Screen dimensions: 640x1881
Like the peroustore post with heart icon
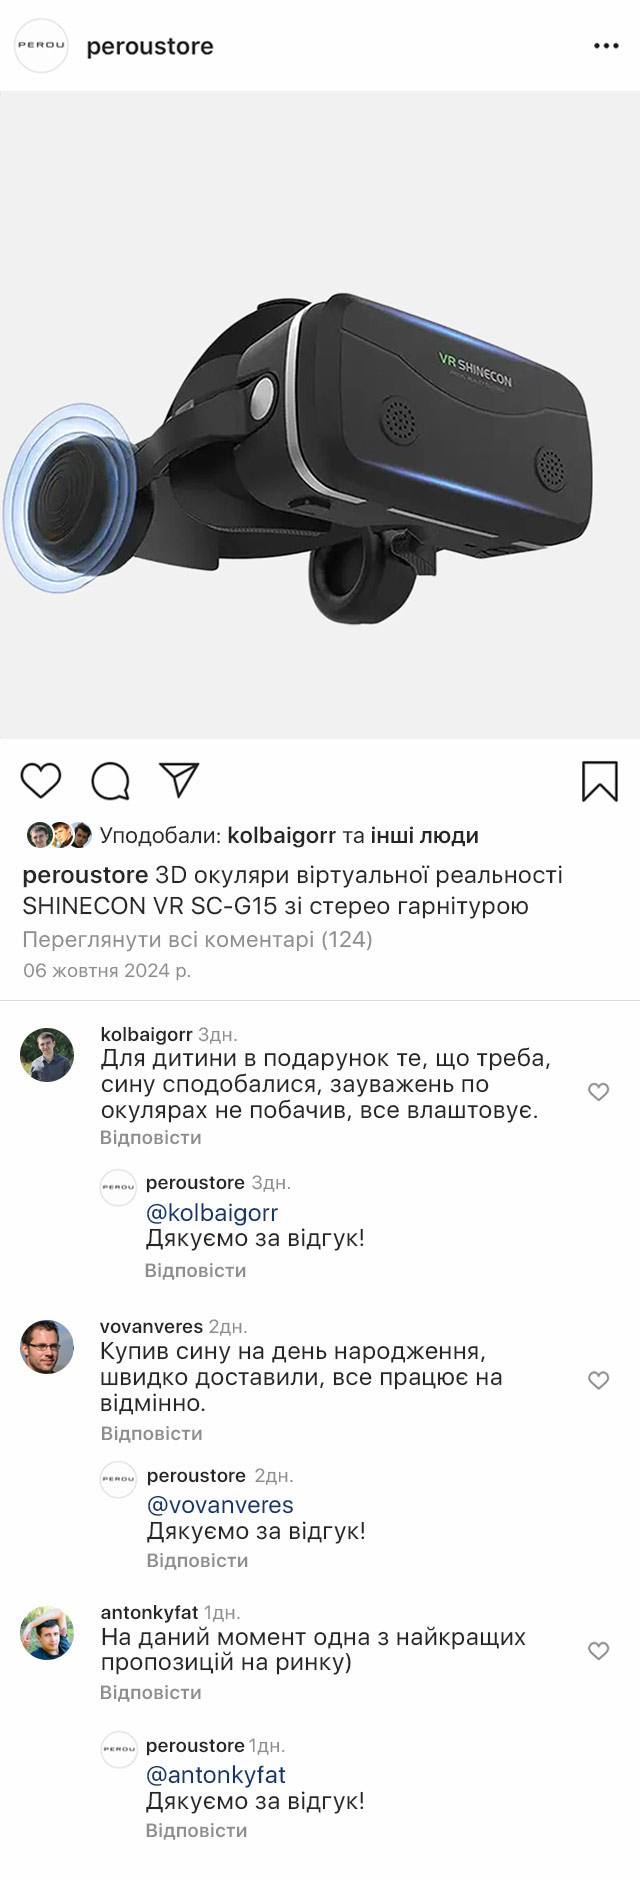pos(41,781)
